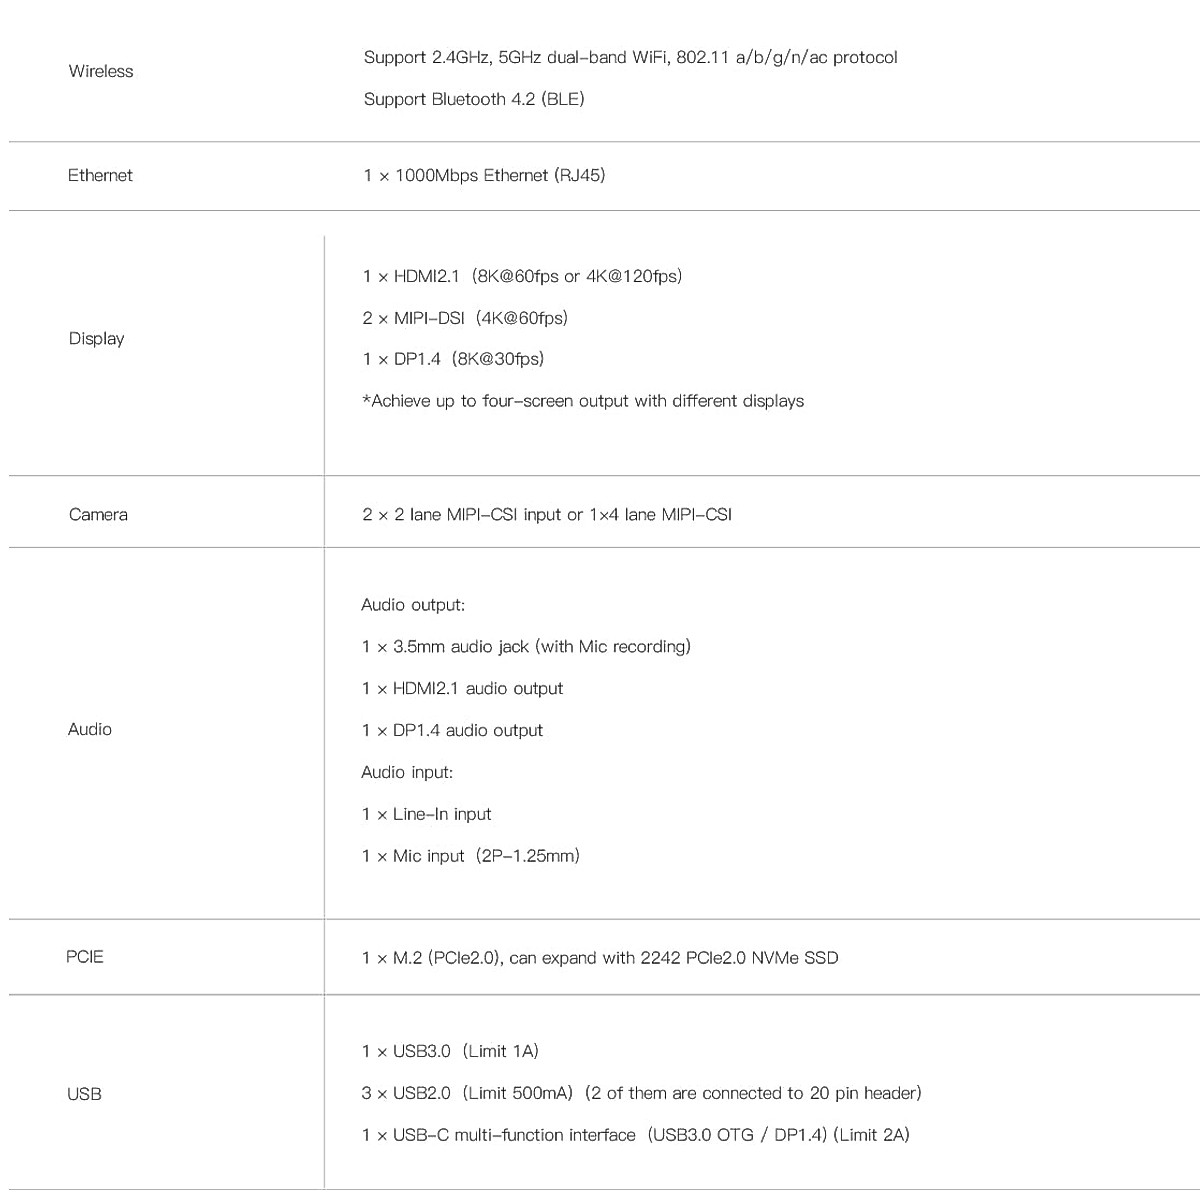Image resolution: width=1200 pixels, height=1200 pixels.
Task: Click the USB3.0 (Limit 1A) entry
Action: 450,1051
